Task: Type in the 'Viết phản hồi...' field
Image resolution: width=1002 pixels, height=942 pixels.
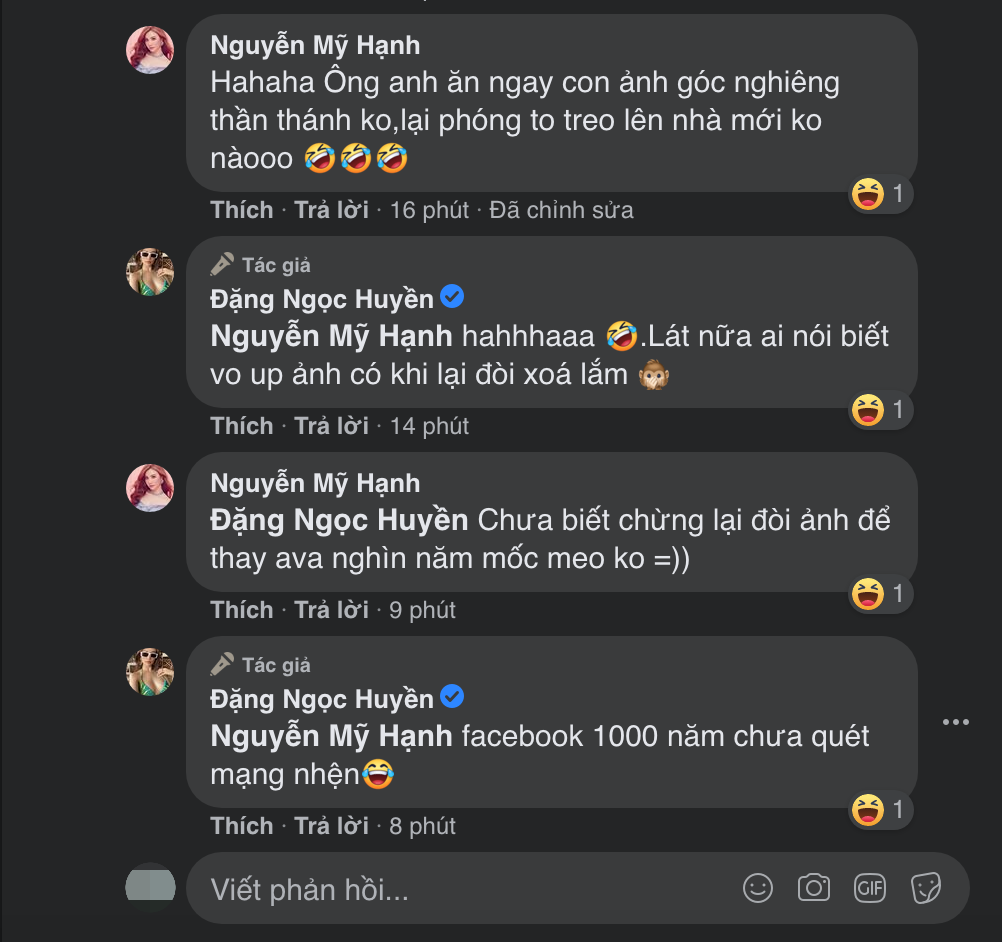Action: 460,889
